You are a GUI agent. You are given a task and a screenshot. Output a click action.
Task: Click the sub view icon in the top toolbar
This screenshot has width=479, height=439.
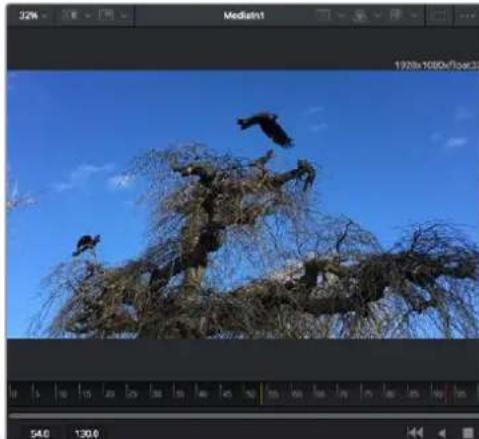coord(106,15)
